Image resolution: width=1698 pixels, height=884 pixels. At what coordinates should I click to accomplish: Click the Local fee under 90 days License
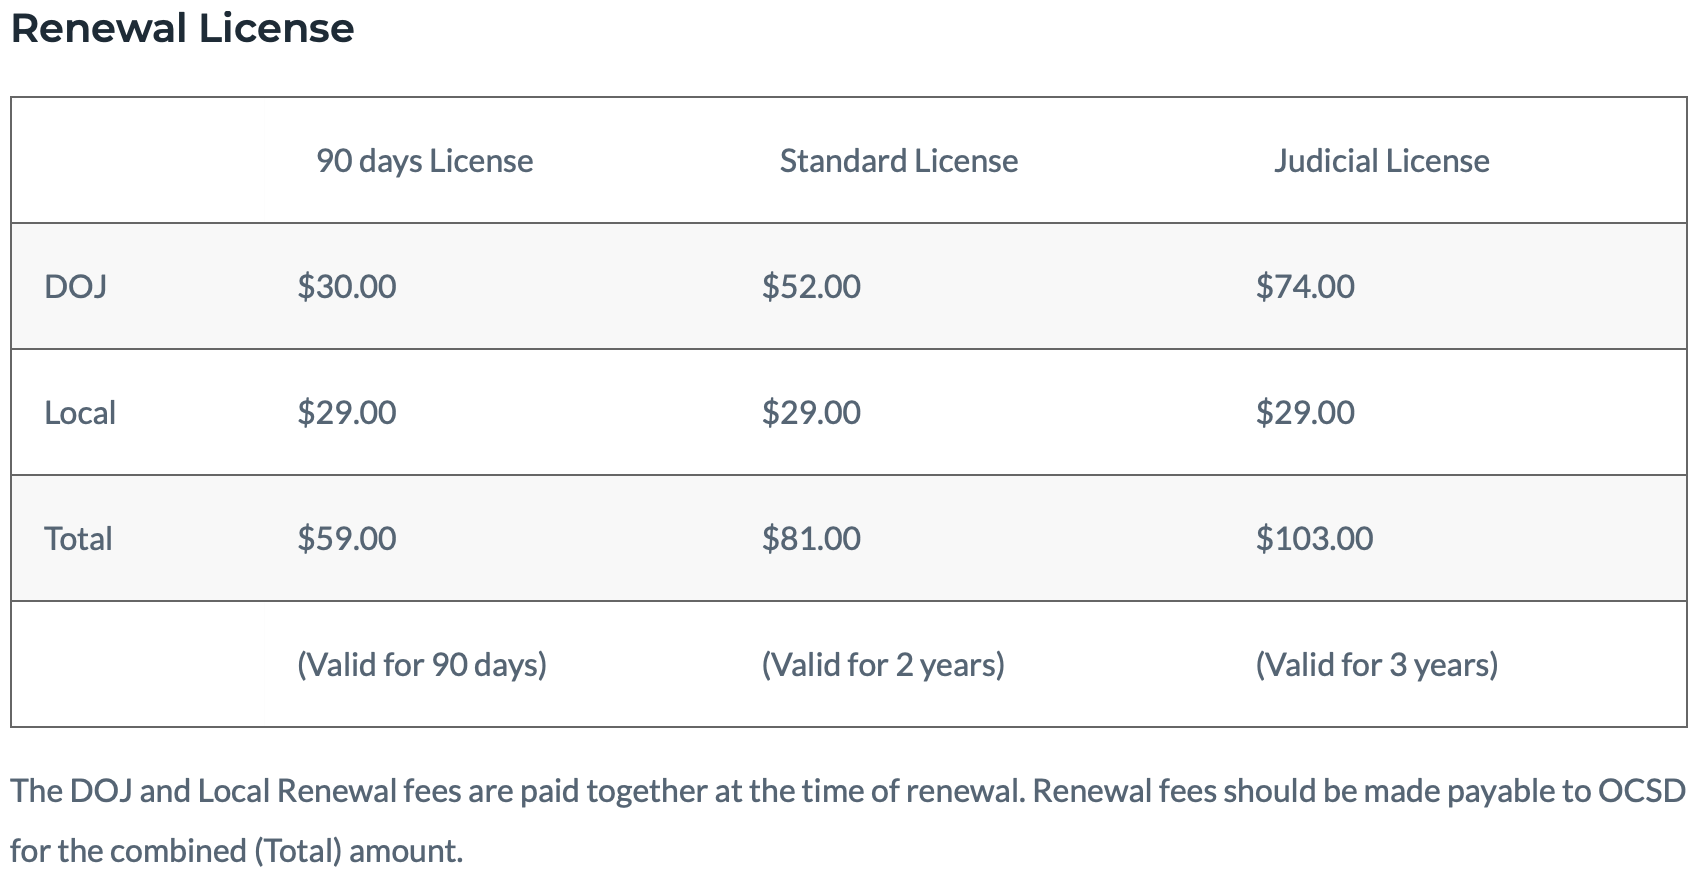tap(347, 413)
